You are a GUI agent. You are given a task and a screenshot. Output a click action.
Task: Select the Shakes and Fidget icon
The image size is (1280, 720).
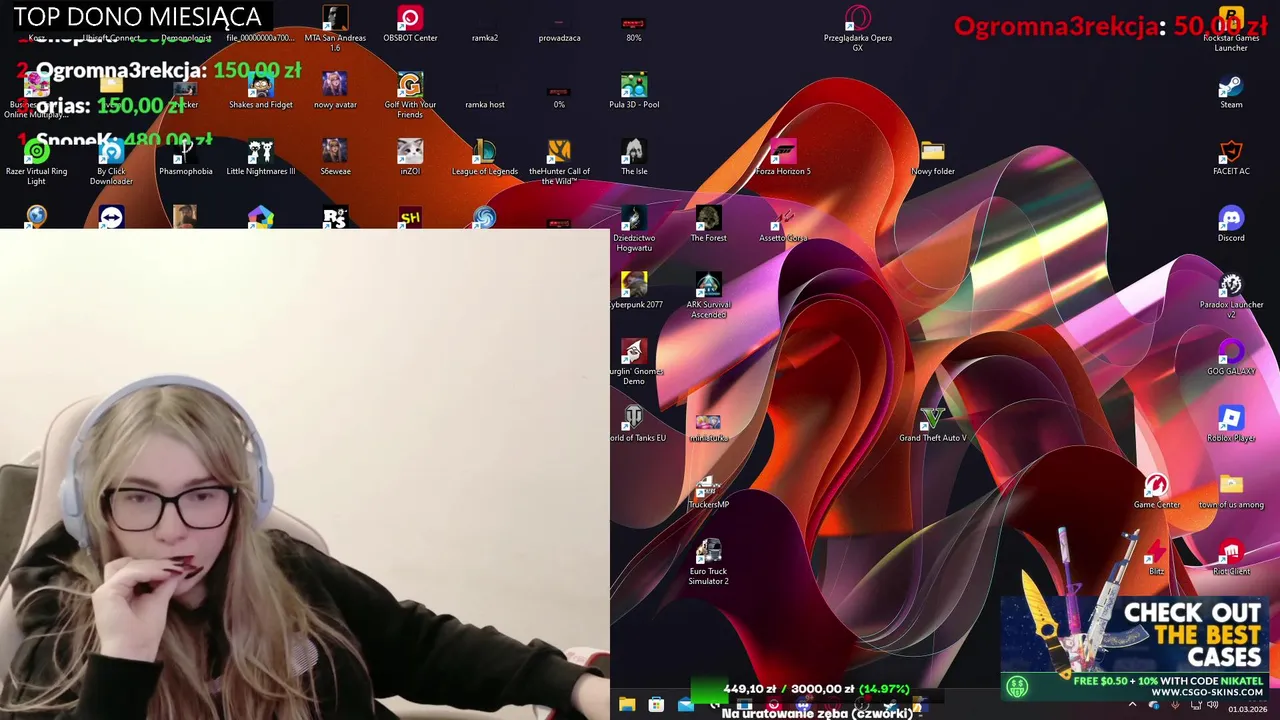click(260, 91)
